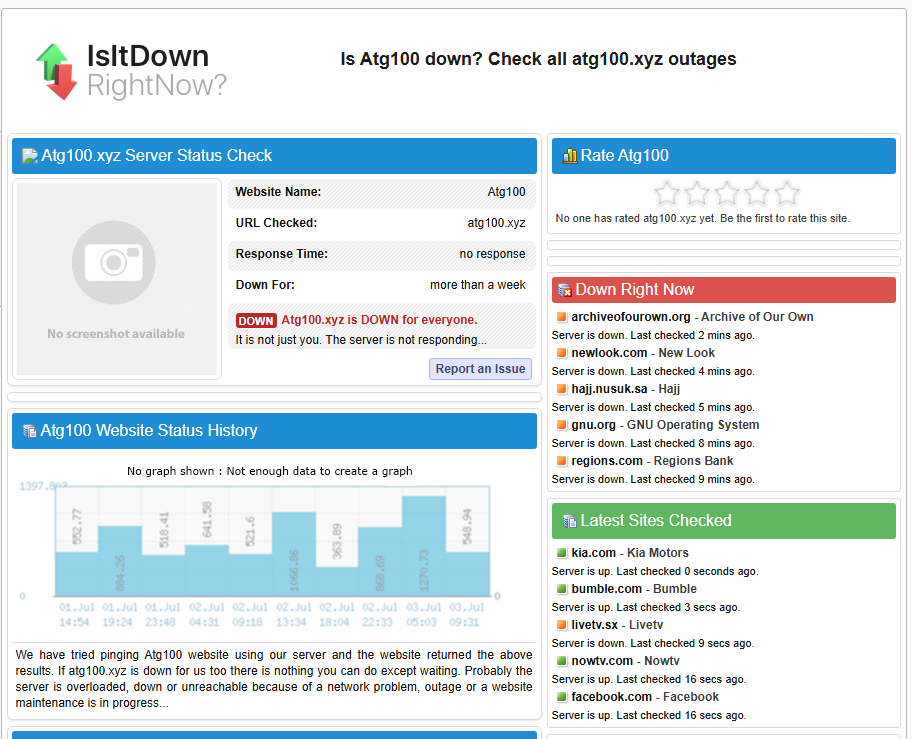This screenshot has height=739, width=912.
Task: Click the Website Status History header icon
Action: click(30, 431)
